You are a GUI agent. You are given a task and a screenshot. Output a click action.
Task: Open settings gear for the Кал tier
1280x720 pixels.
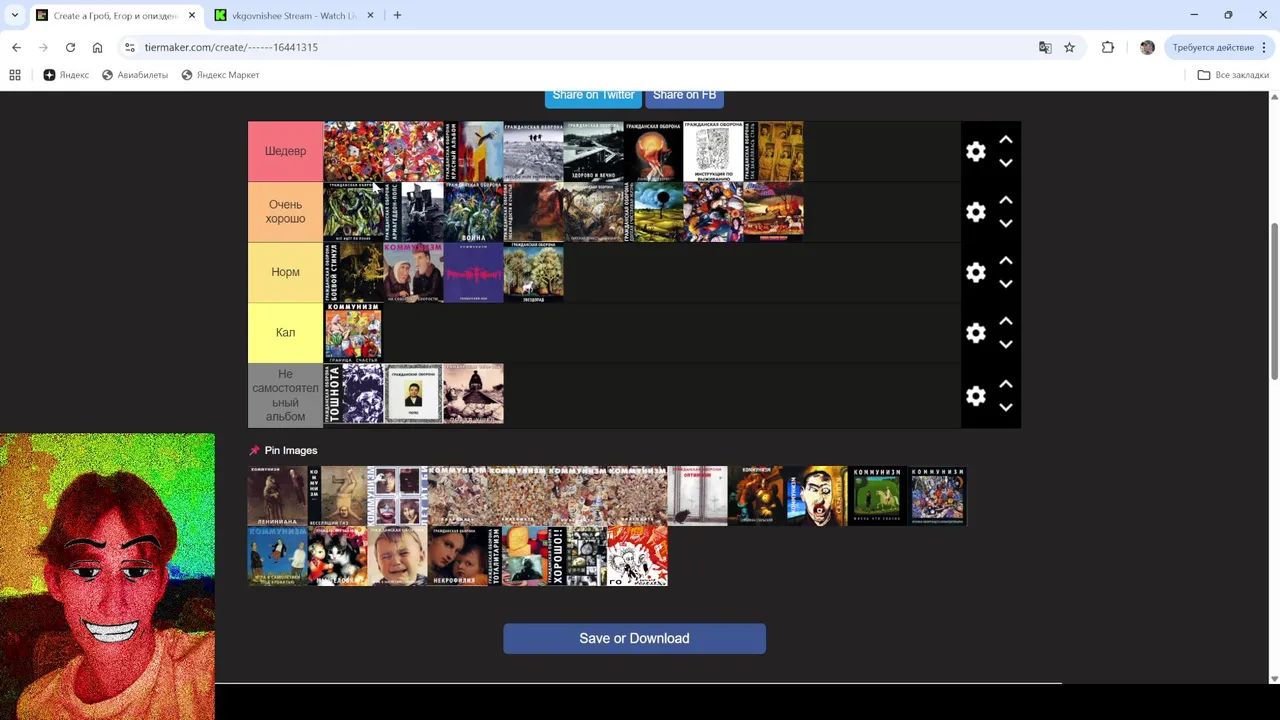click(x=976, y=333)
